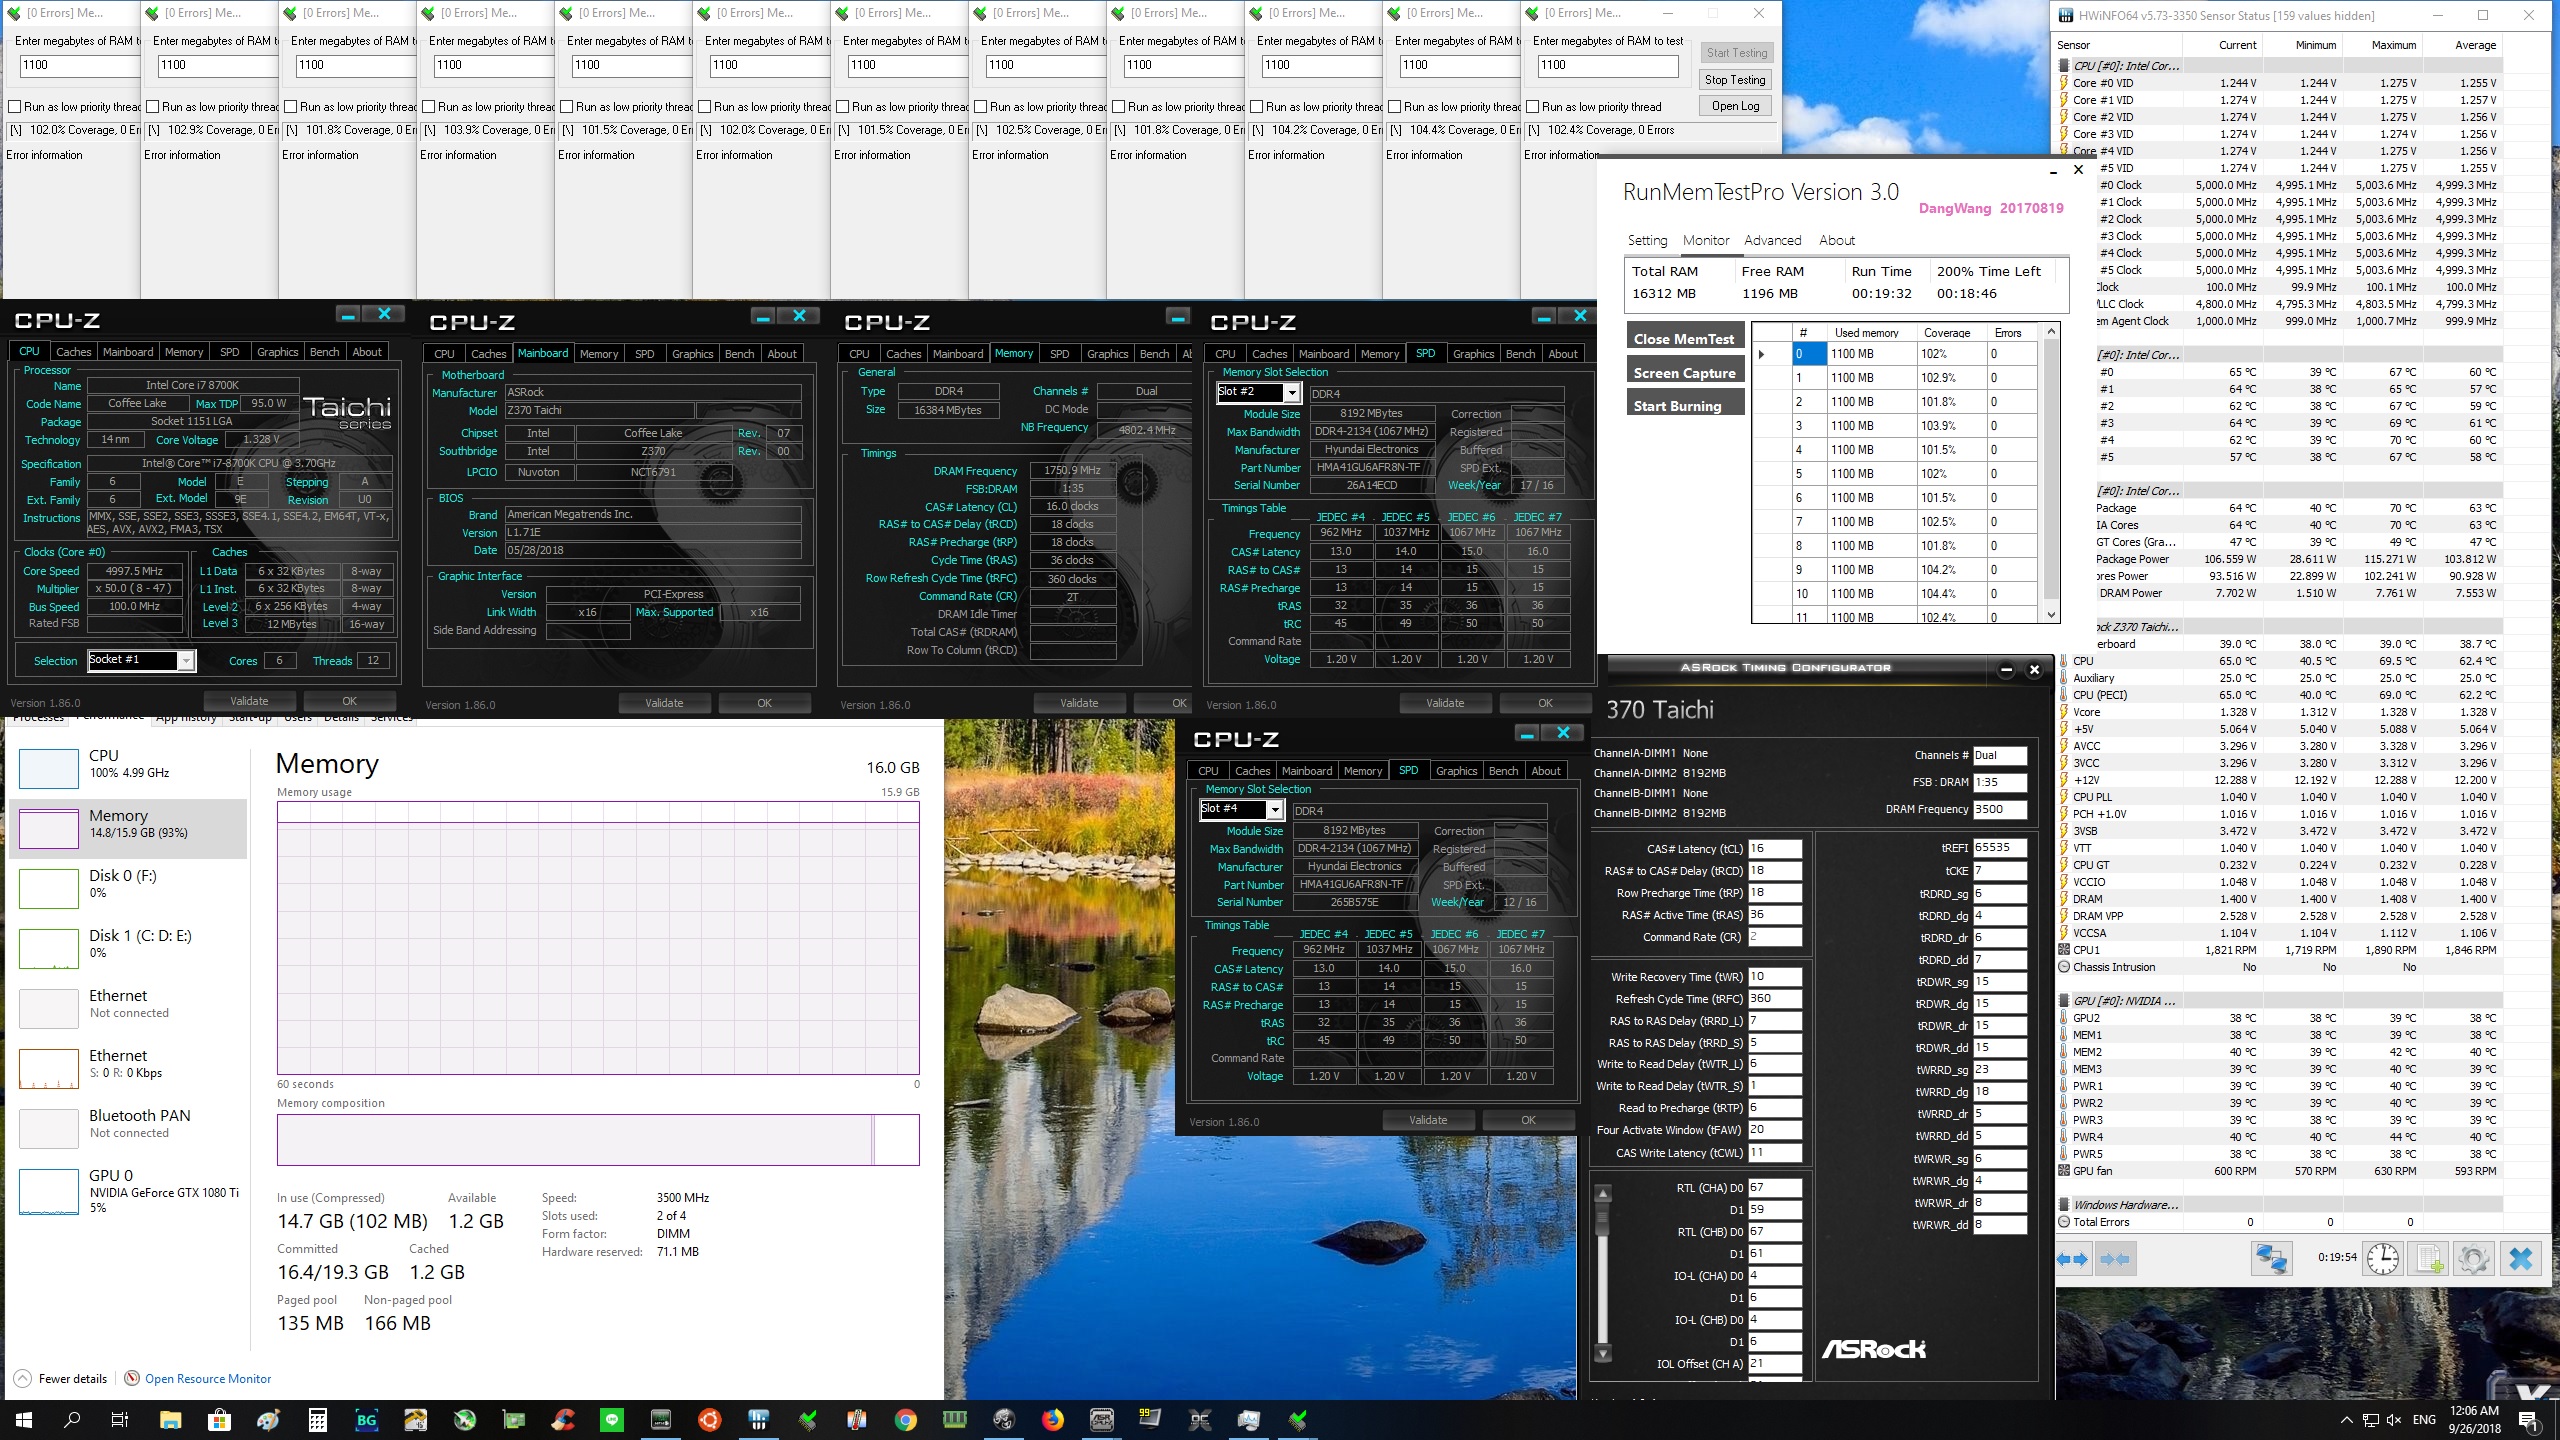Click Stop Testing in MemTest window
This screenshot has width=2560, height=1440.
point(1735,80)
